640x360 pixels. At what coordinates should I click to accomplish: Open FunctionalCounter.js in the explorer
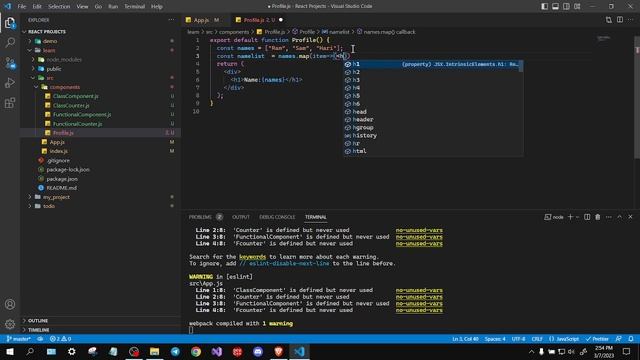pos(100,124)
